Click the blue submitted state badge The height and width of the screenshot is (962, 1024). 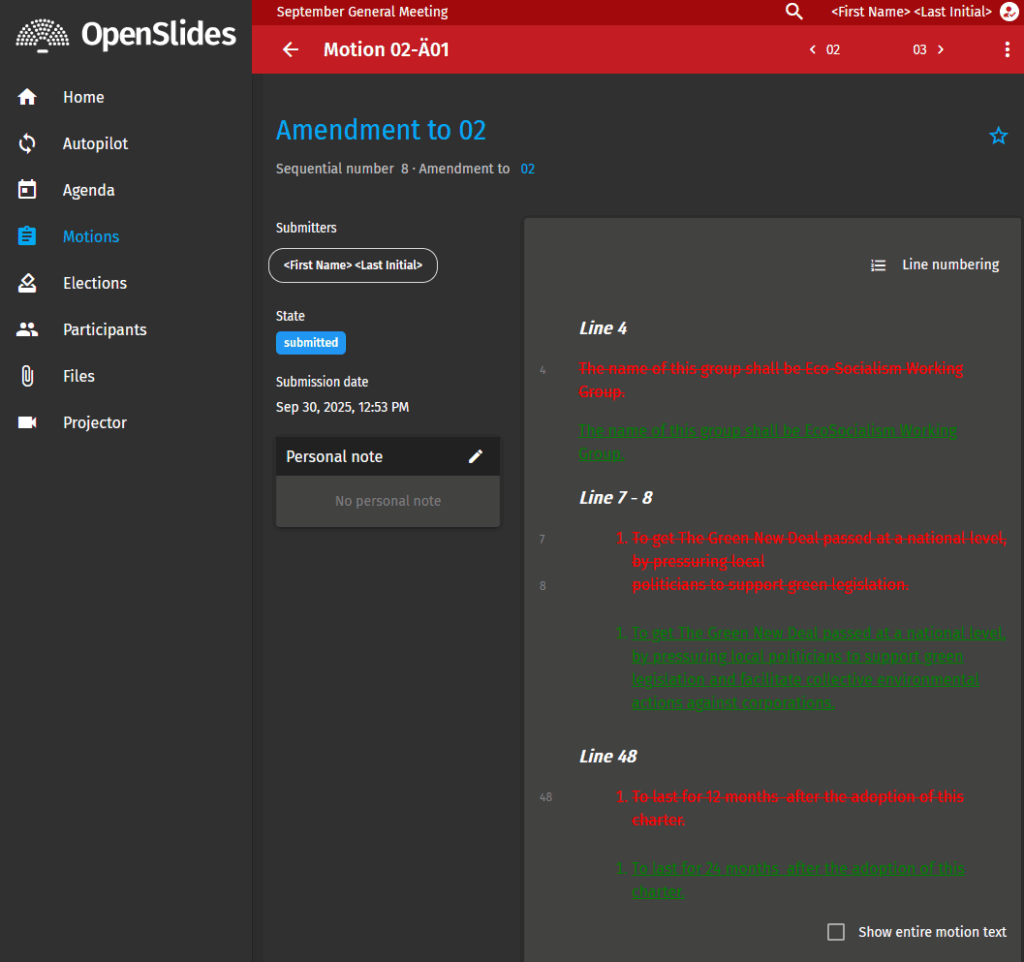[310, 343]
